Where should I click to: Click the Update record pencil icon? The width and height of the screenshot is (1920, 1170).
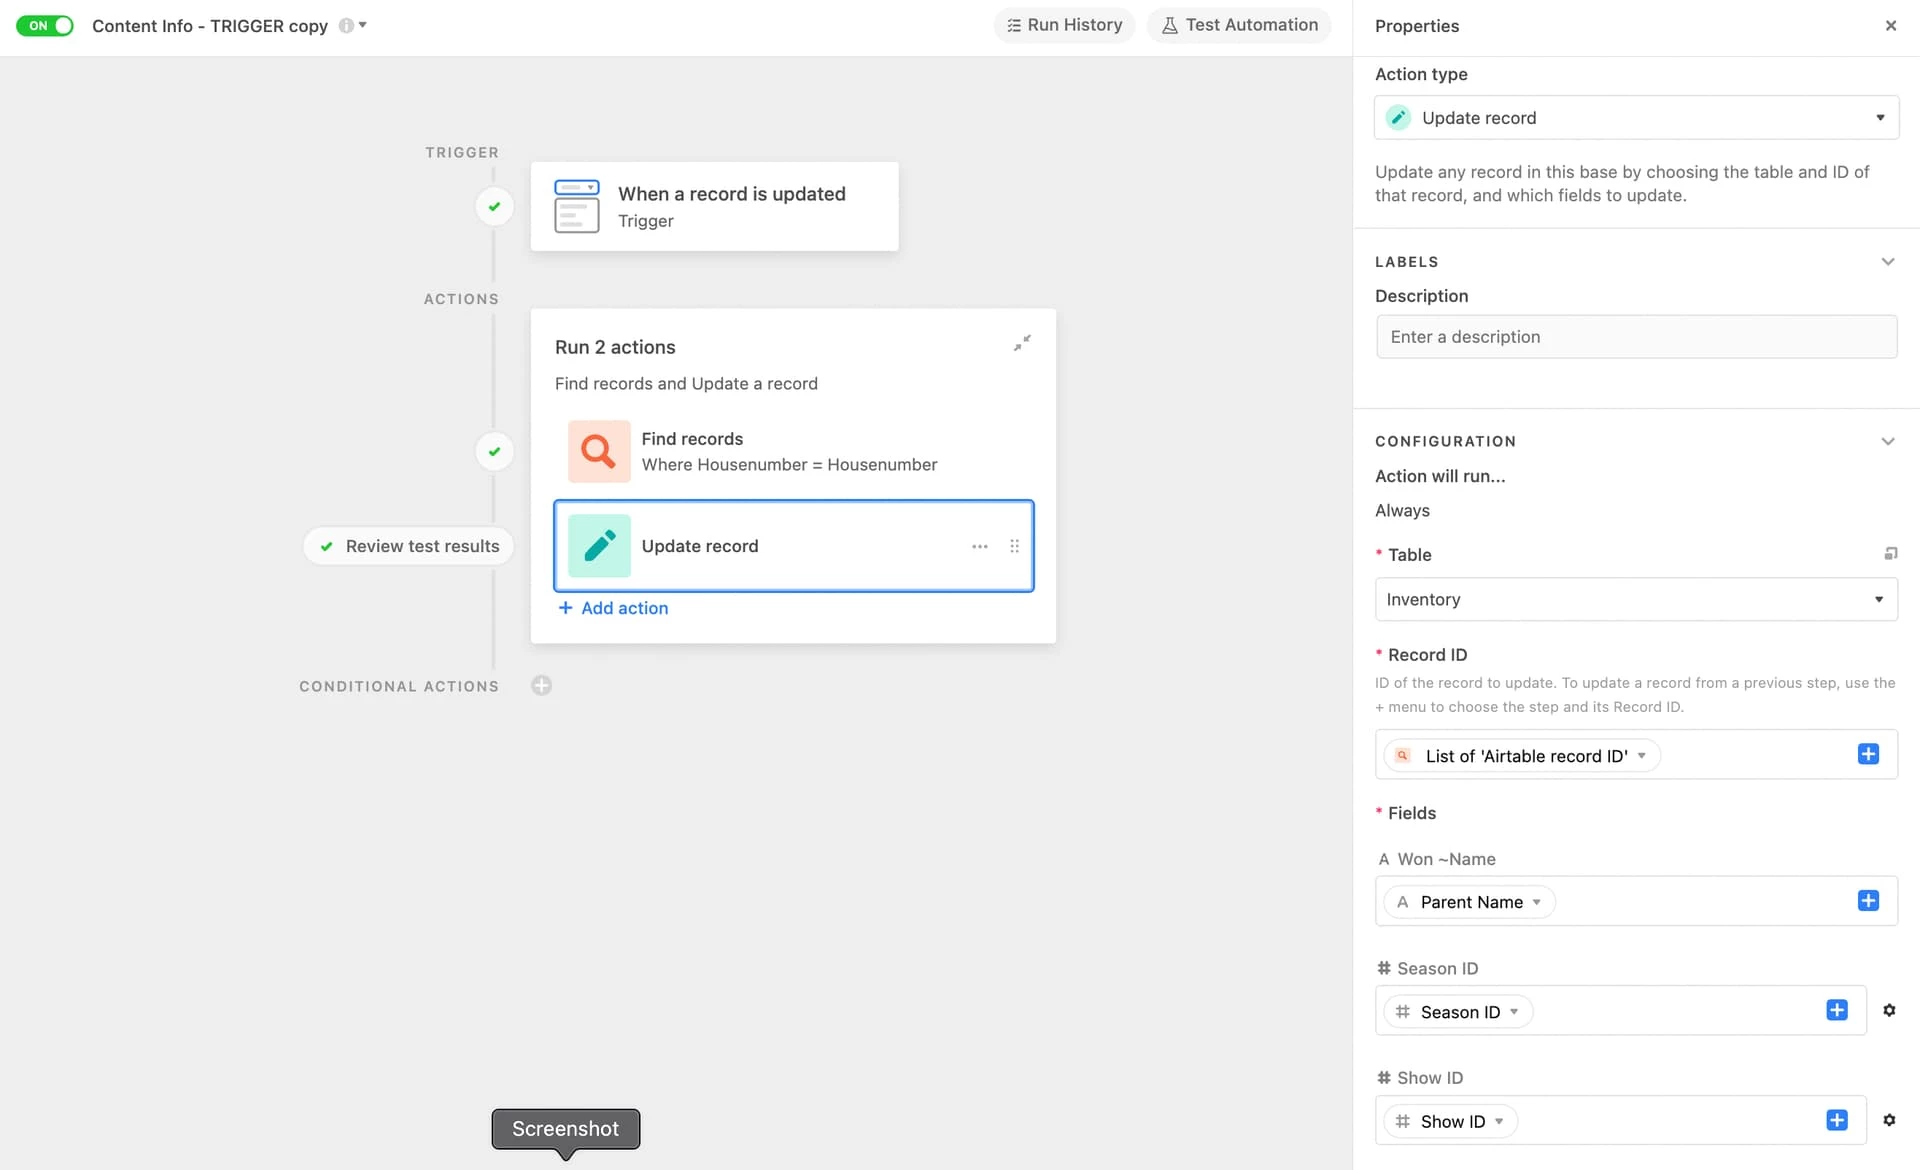click(x=599, y=546)
